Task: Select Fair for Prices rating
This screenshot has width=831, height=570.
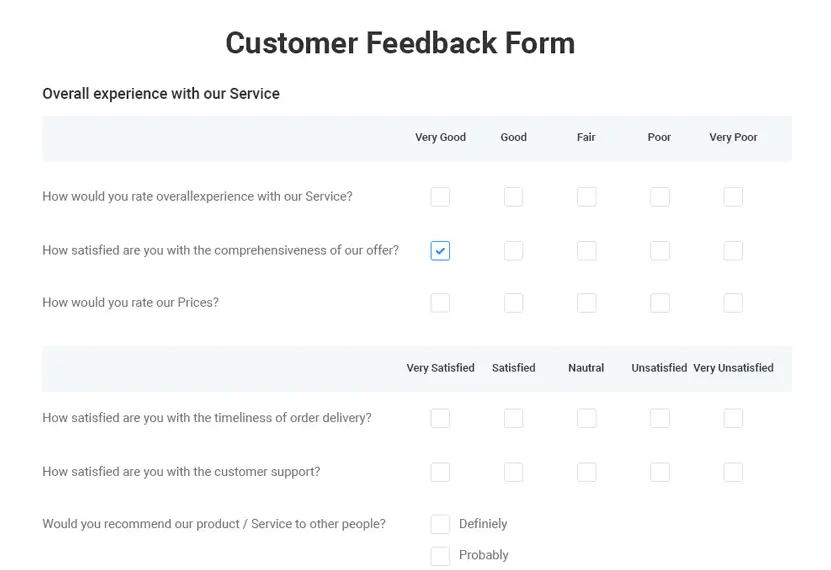Action: pos(586,303)
